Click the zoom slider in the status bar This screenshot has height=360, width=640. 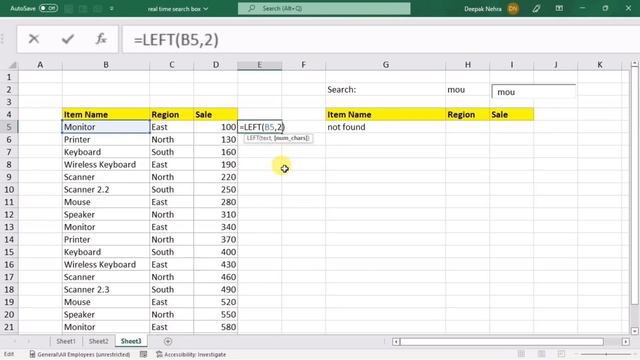point(606,354)
